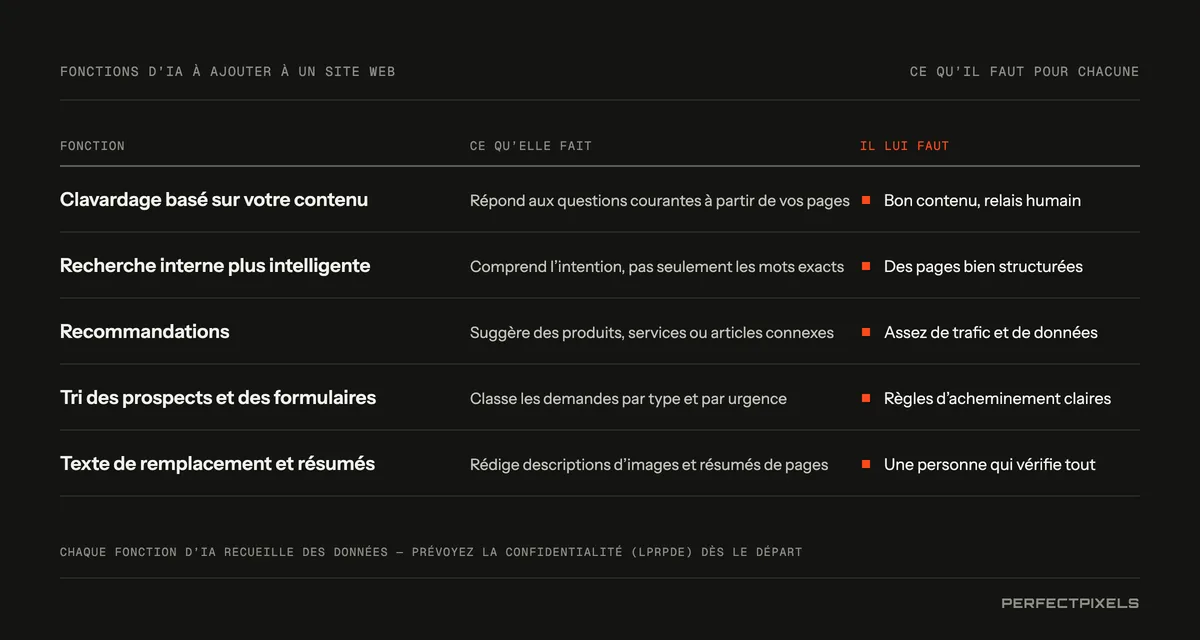Select the 'Ce qu'elle fait' column header

pyautogui.click(x=531, y=146)
